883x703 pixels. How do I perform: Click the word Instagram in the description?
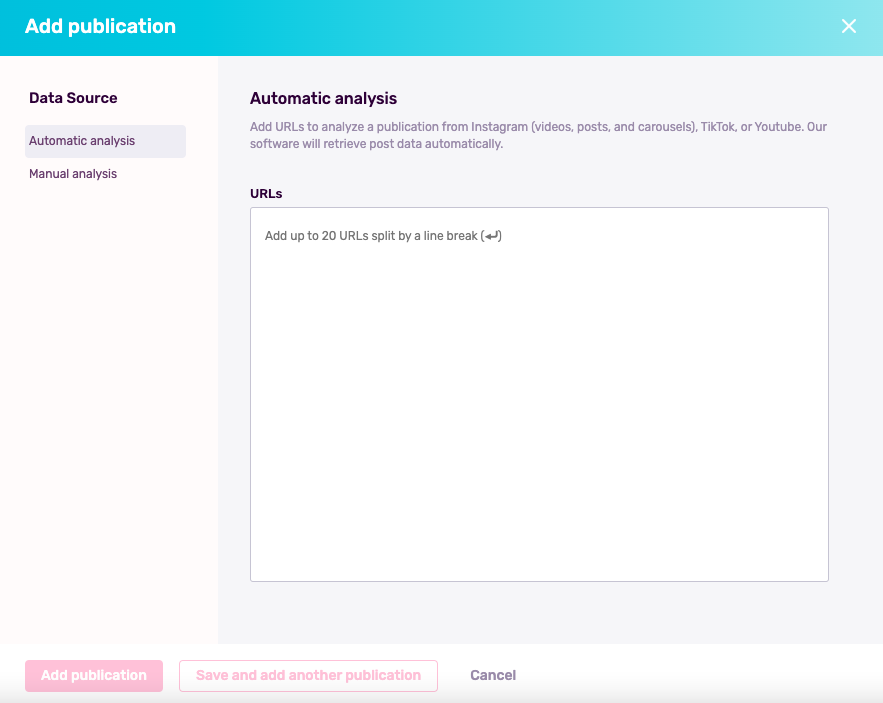pyautogui.click(x=500, y=127)
